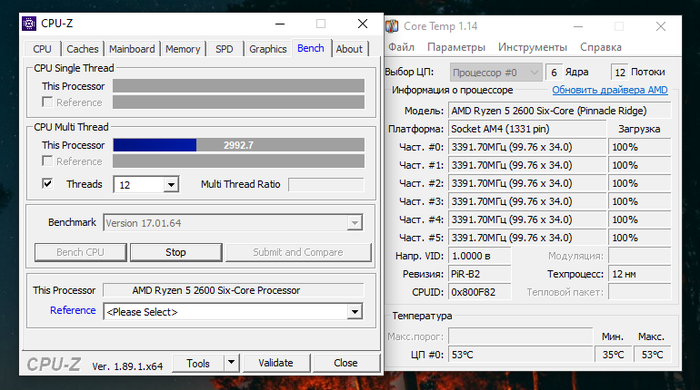Viewport: 700px width, 390px height.
Task: Open the Tools dropdown arrow button
Action: coord(231,363)
